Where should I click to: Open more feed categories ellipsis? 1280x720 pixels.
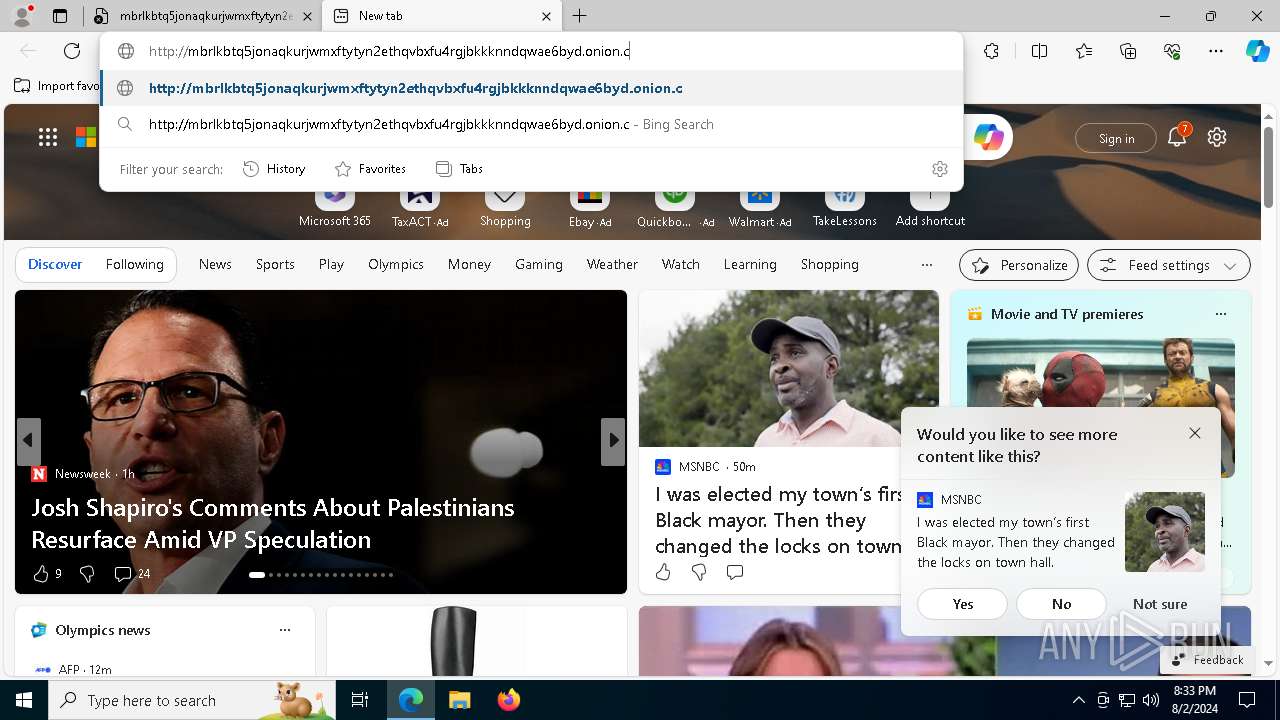coord(926,265)
